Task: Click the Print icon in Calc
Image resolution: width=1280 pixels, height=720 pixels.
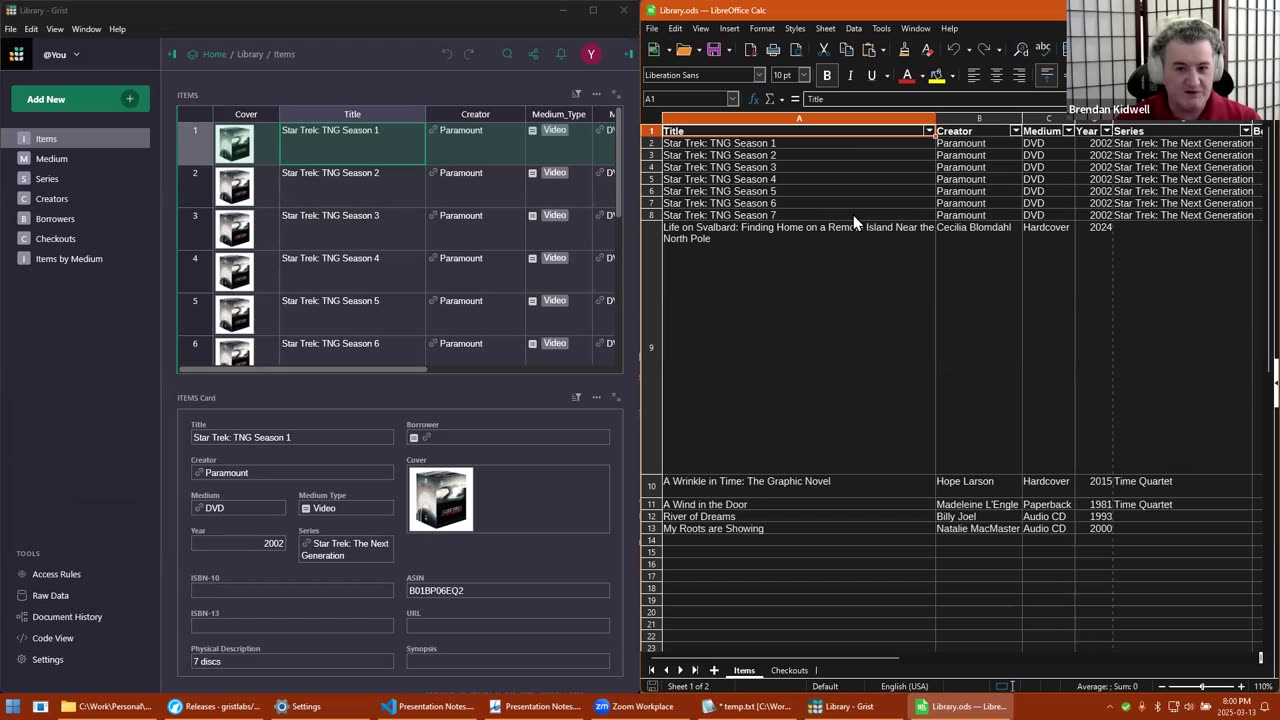Action: (773, 49)
